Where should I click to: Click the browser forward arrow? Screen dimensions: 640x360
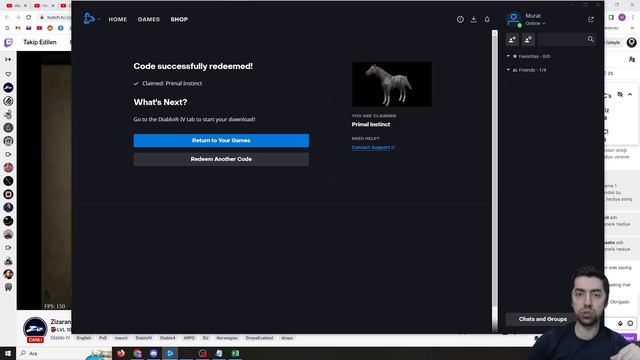click(x=18, y=17)
